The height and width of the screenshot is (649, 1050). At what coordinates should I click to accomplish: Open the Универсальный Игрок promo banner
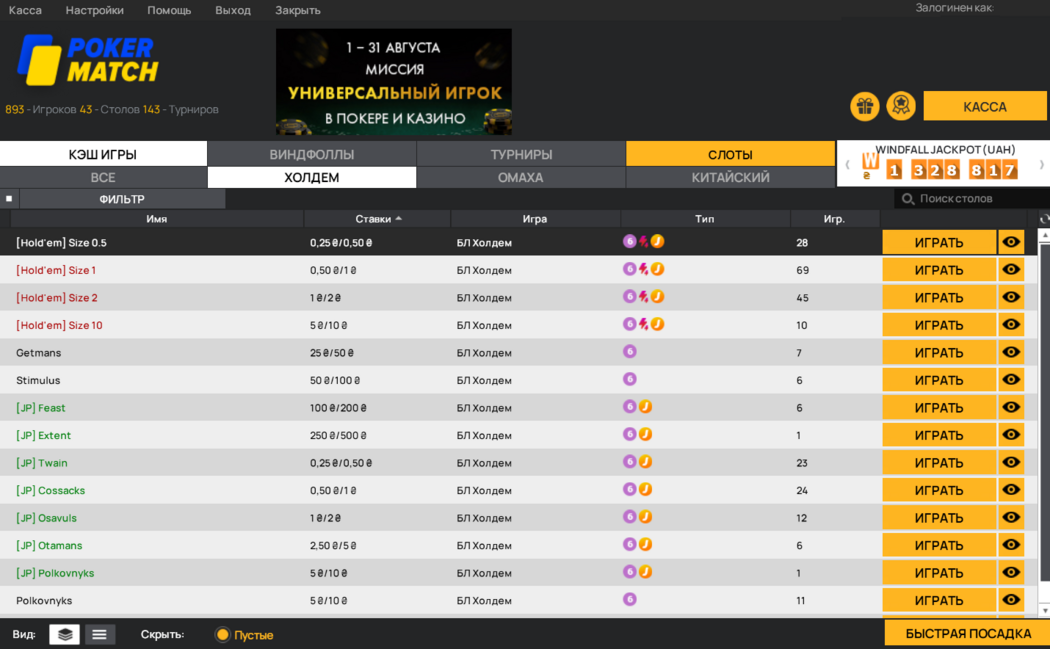393,81
